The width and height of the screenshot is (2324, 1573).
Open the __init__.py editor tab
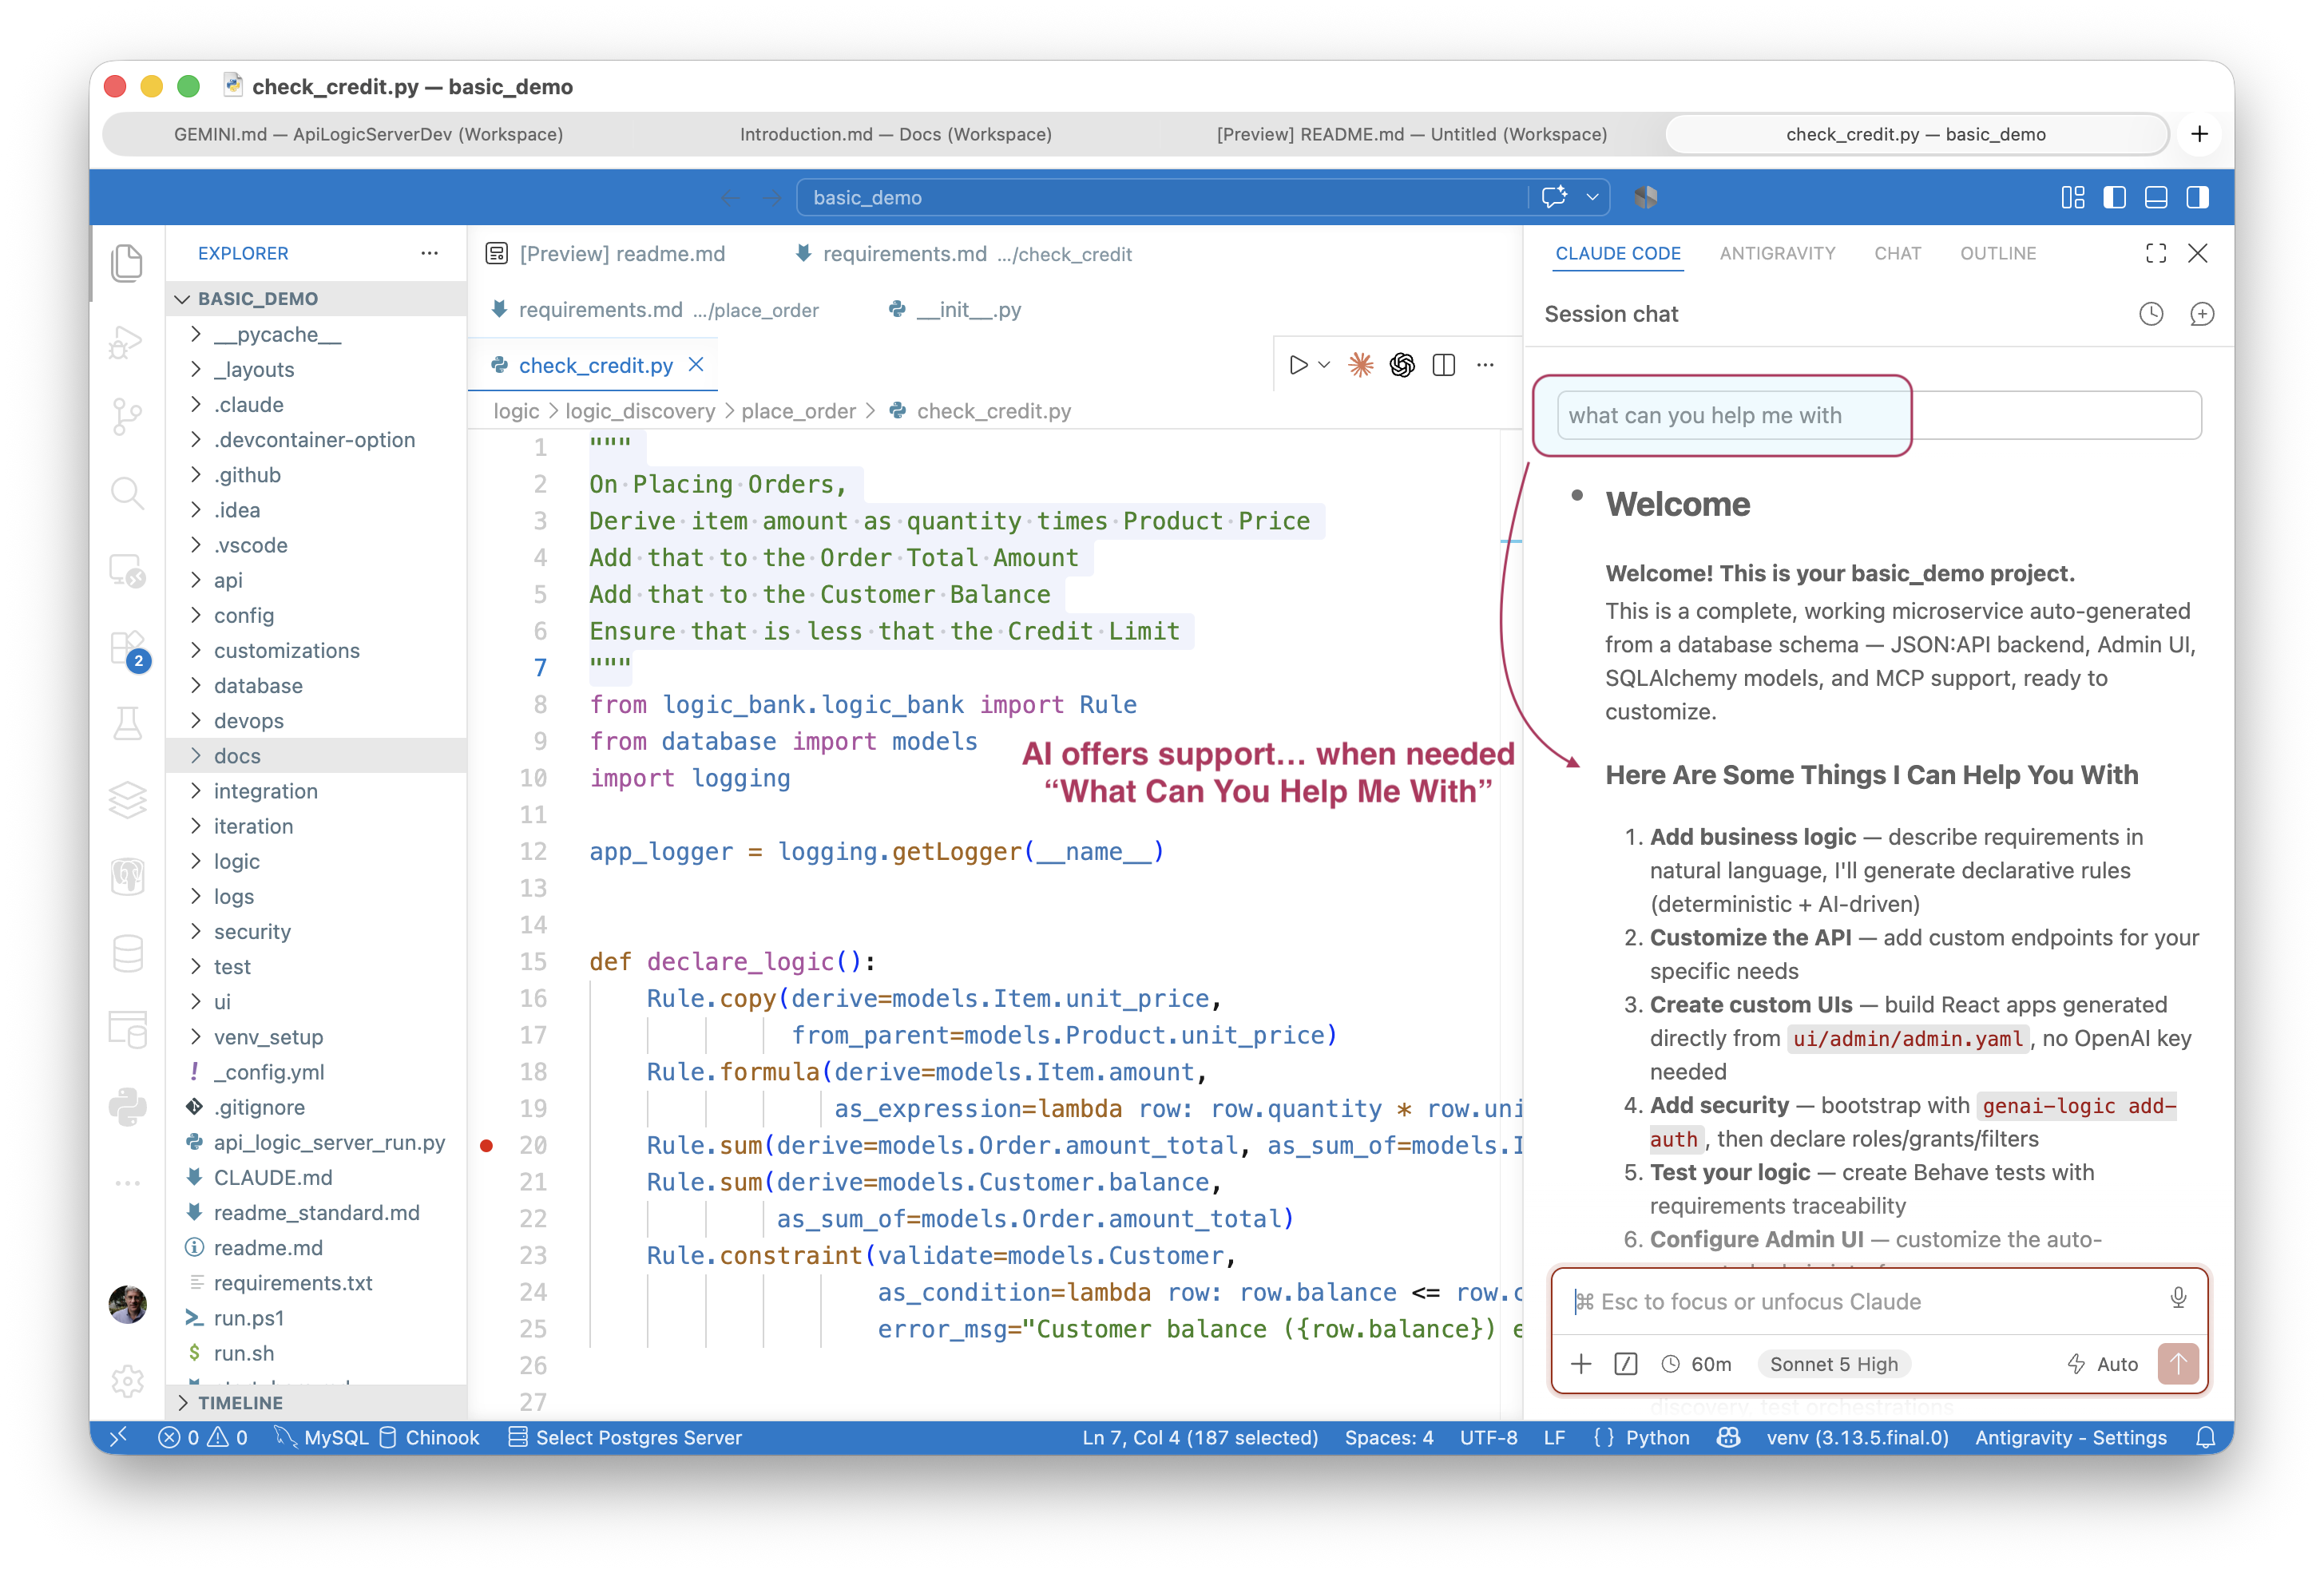click(x=955, y=310)
